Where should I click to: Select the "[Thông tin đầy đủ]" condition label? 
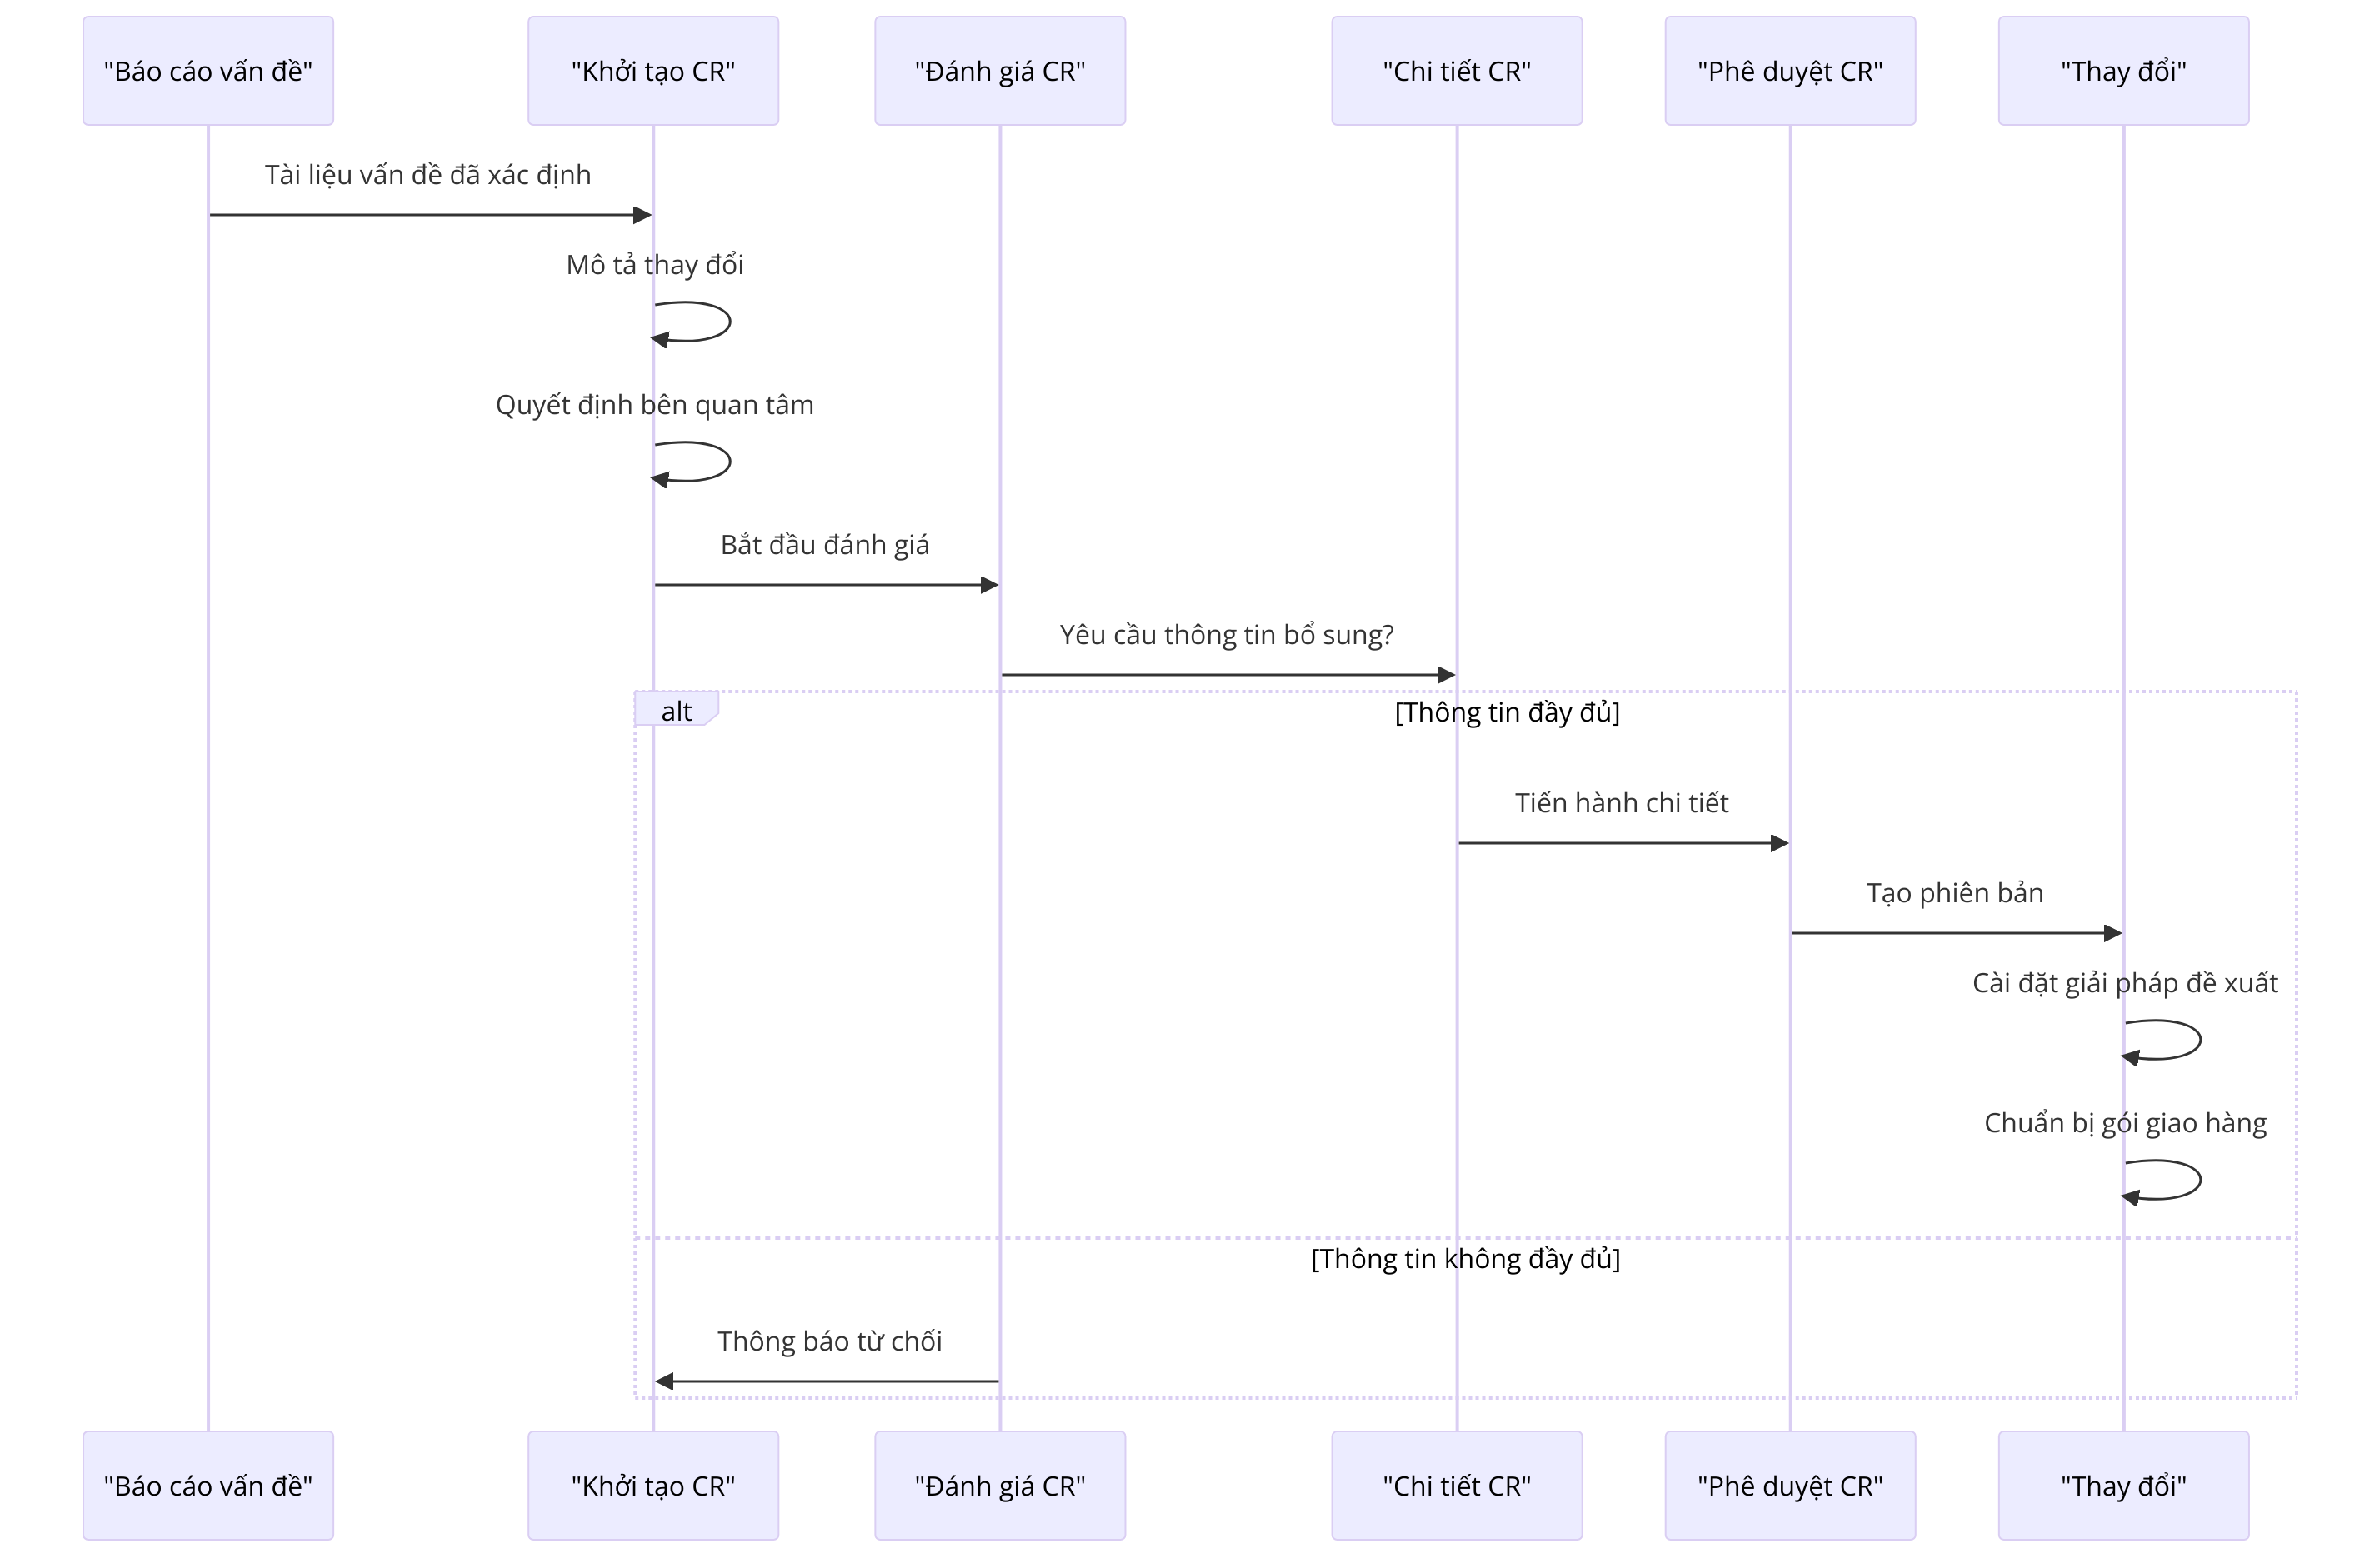click(1507, 712)
